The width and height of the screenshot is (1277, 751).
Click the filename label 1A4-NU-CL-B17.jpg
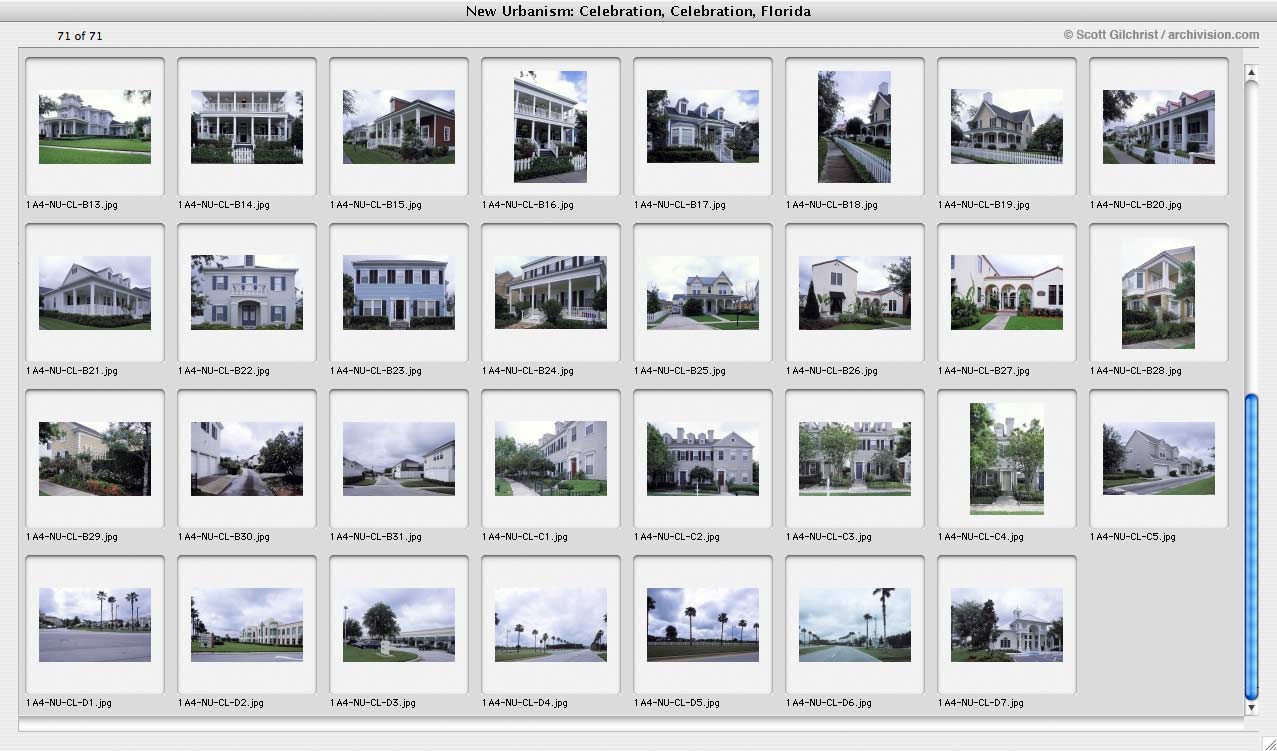pos(680,205)
